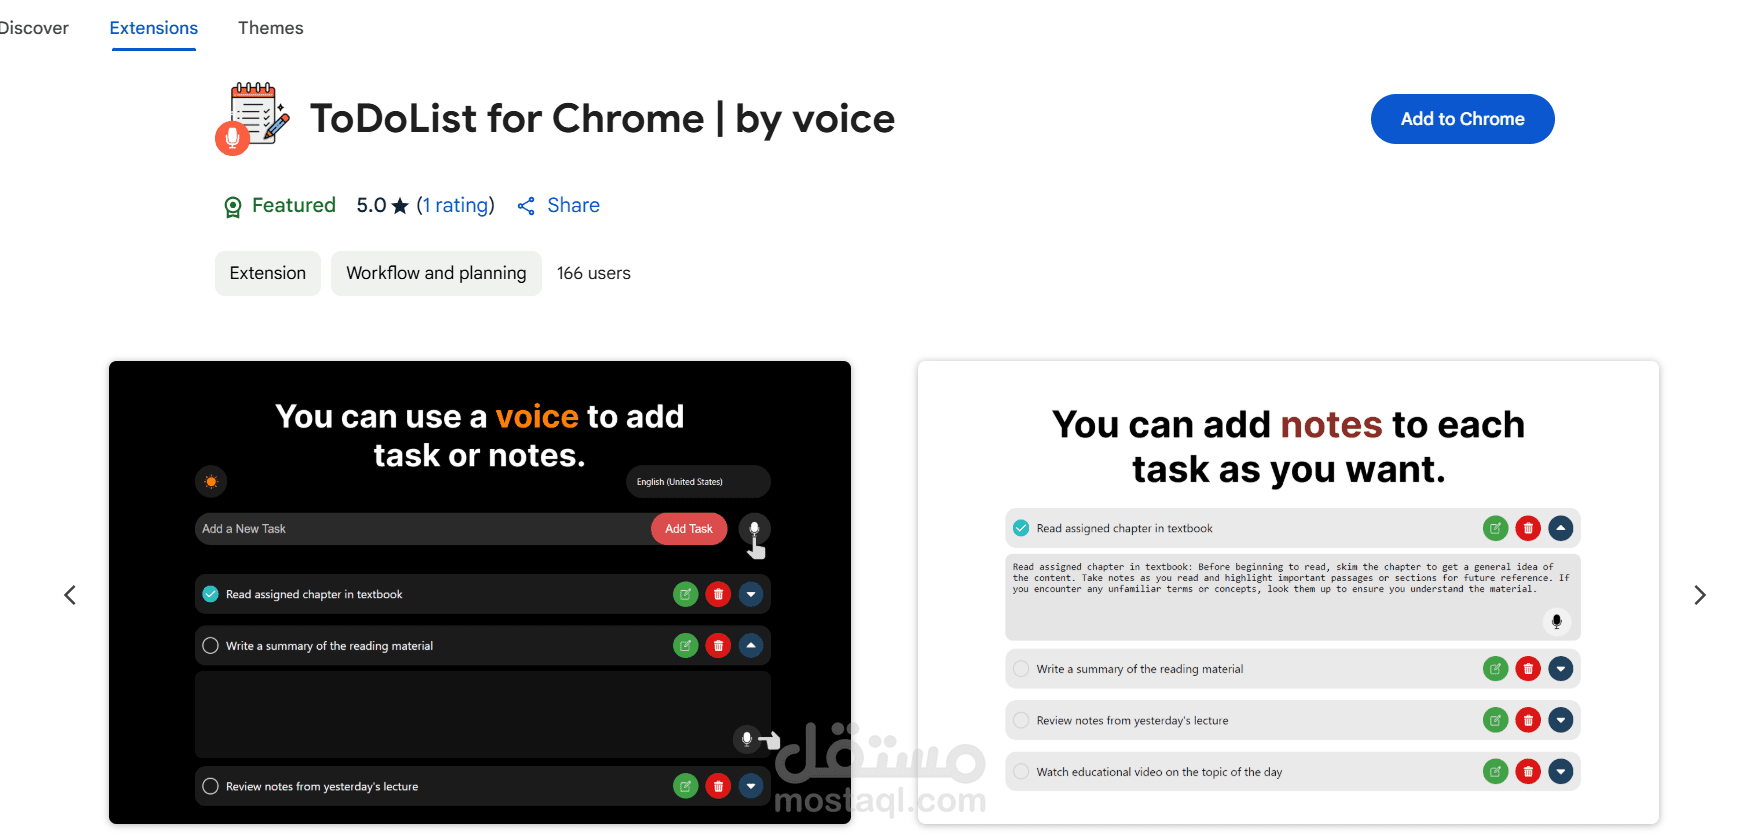
Task: Edit 'Write a summary' task in dark screenshot
Action: click(x=686, y=646)
